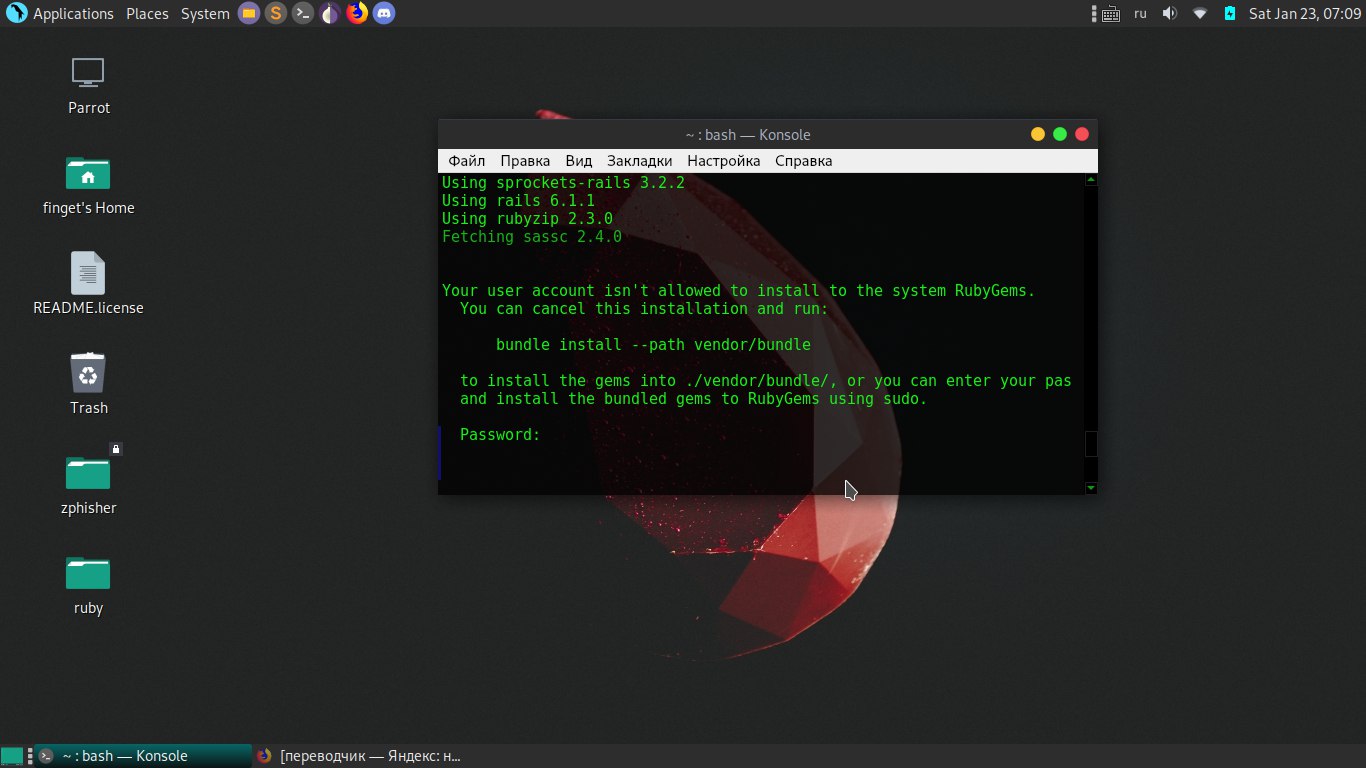
Task: Click the Konsole vertical scrollbar handle
Action: click(x=1091, y=443)
